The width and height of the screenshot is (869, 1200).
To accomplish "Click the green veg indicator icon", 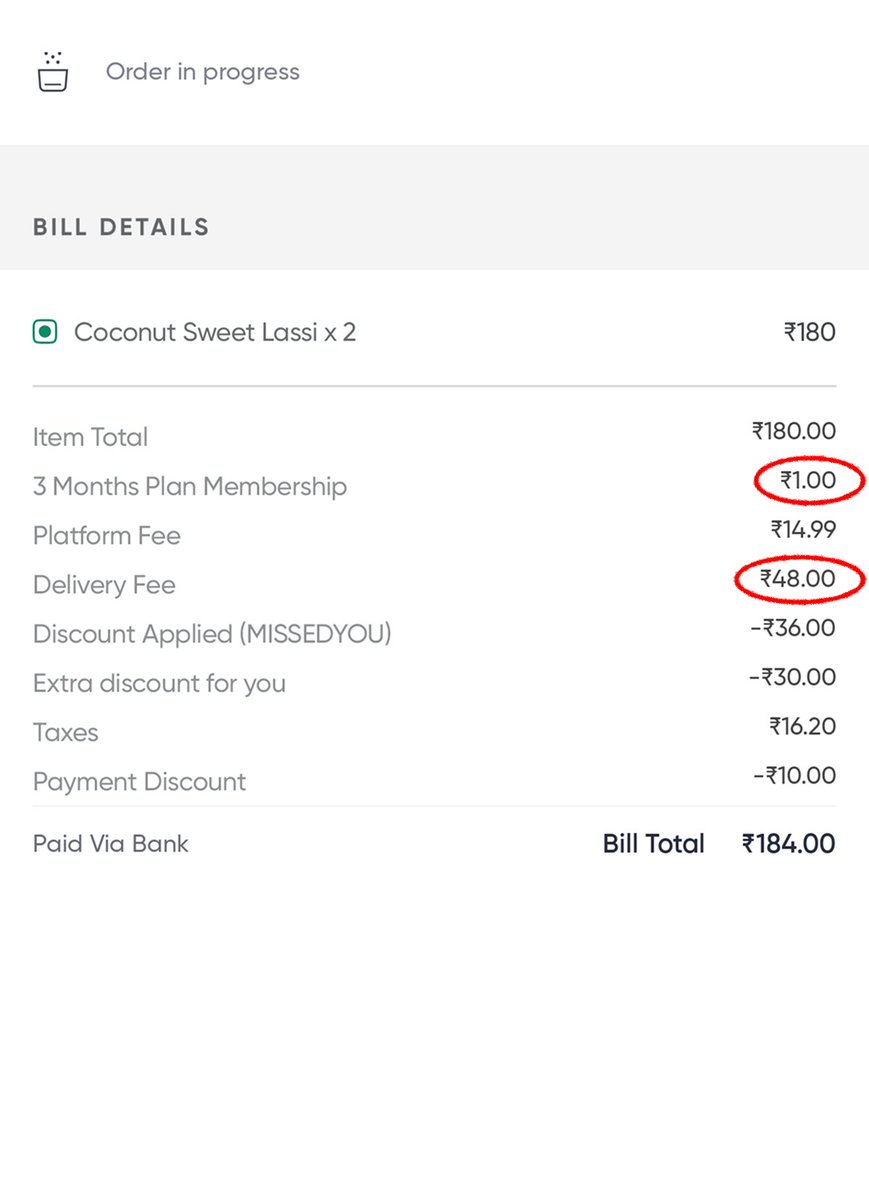I will [x=44, y=332].
